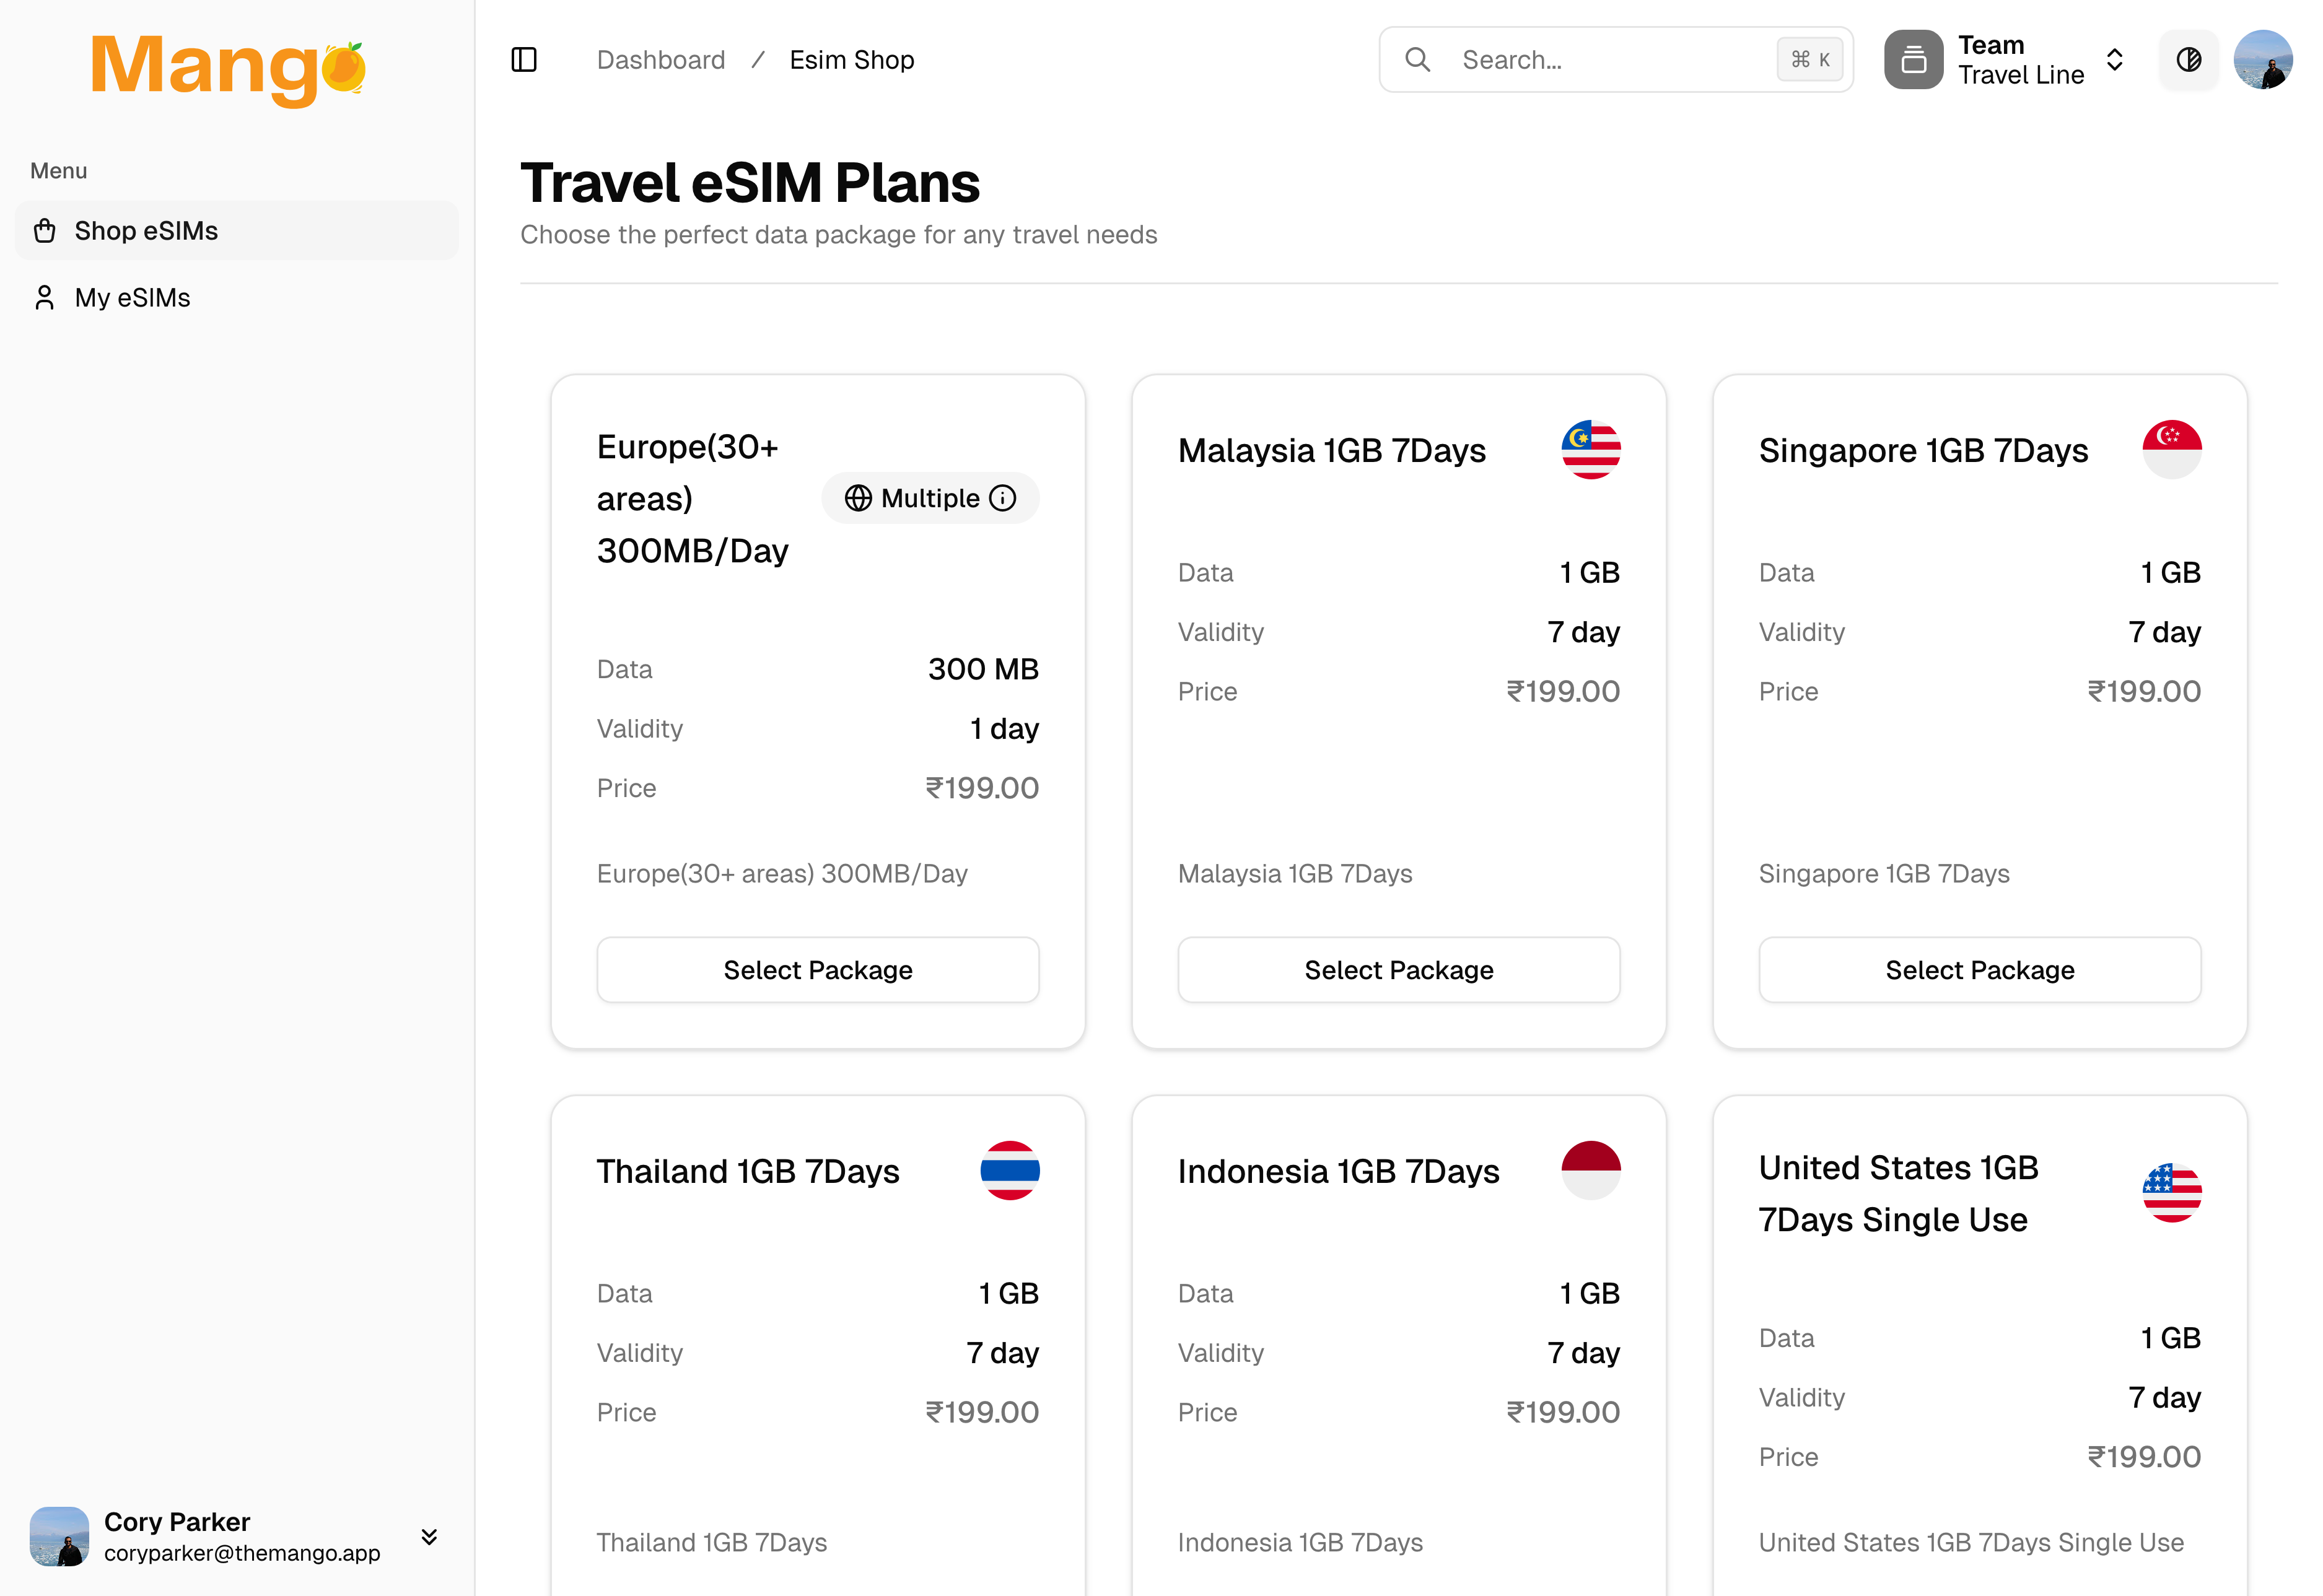Open the user avatar in header
The image size is (2323, 1596).
(x=2263, y=60)
